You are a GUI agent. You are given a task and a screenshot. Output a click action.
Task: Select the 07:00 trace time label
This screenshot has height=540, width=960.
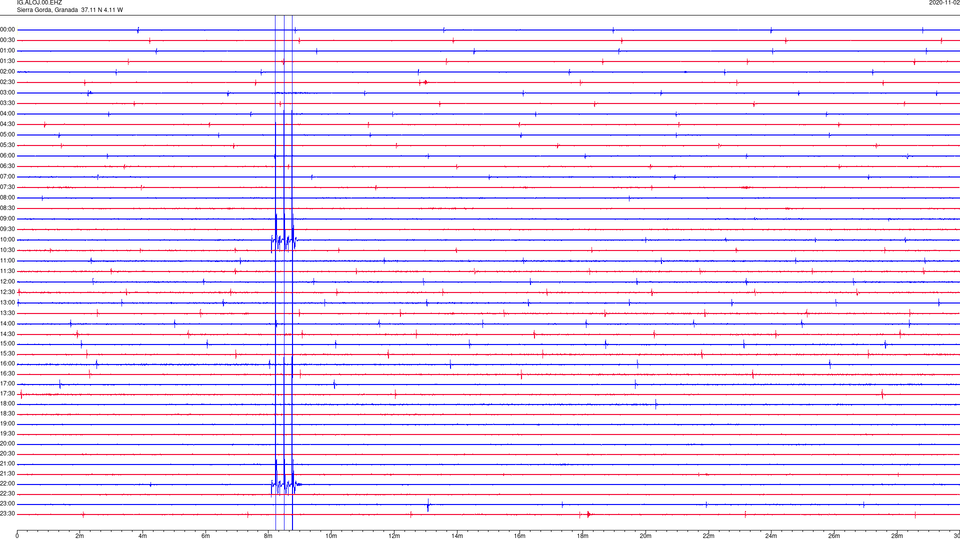click(8, 177)
